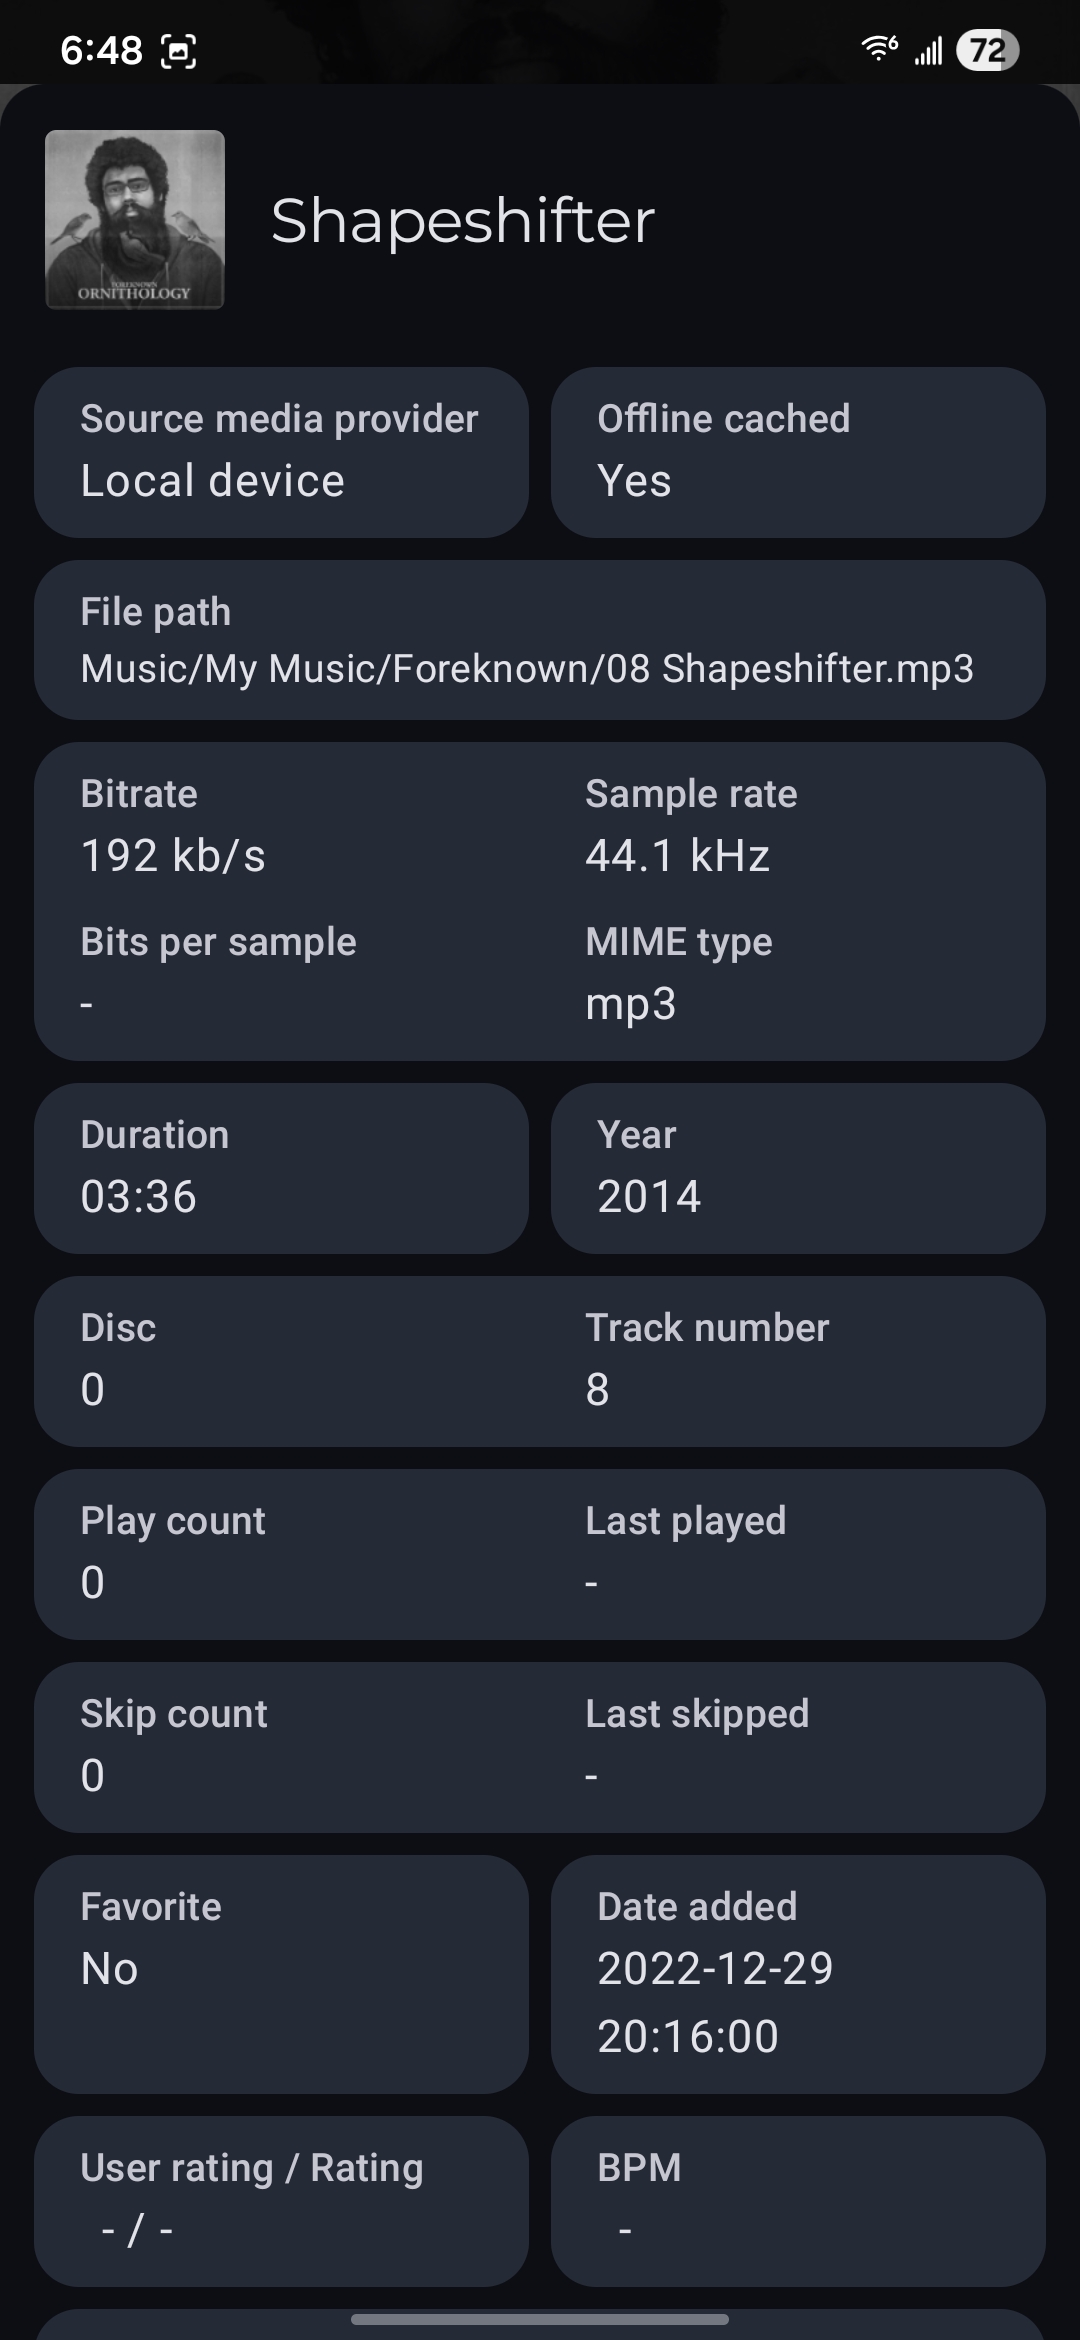Tap the Shapeshifter album art thumbnail

coord(135,220)
